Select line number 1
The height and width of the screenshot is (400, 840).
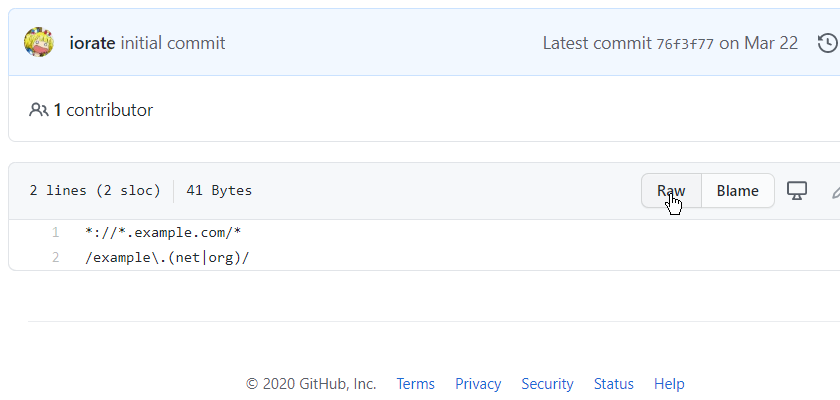[x=56, y=233]
